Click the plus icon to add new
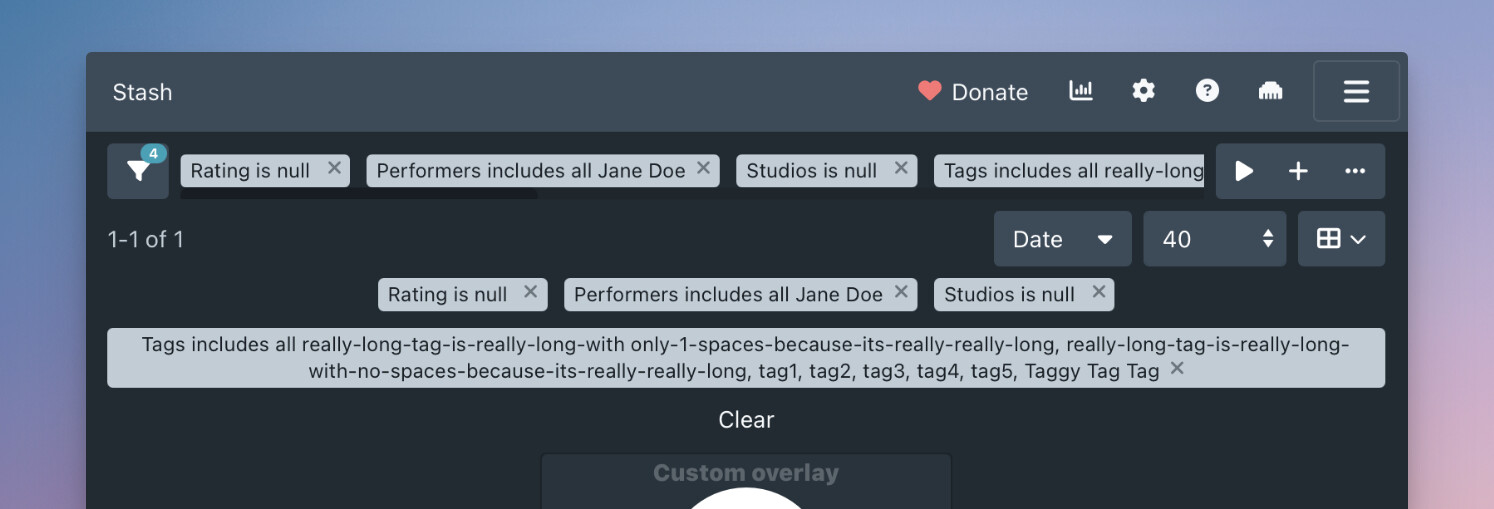Image resolution: width=1494 pixels, height=509 pixels. [x=1298, y=171]
